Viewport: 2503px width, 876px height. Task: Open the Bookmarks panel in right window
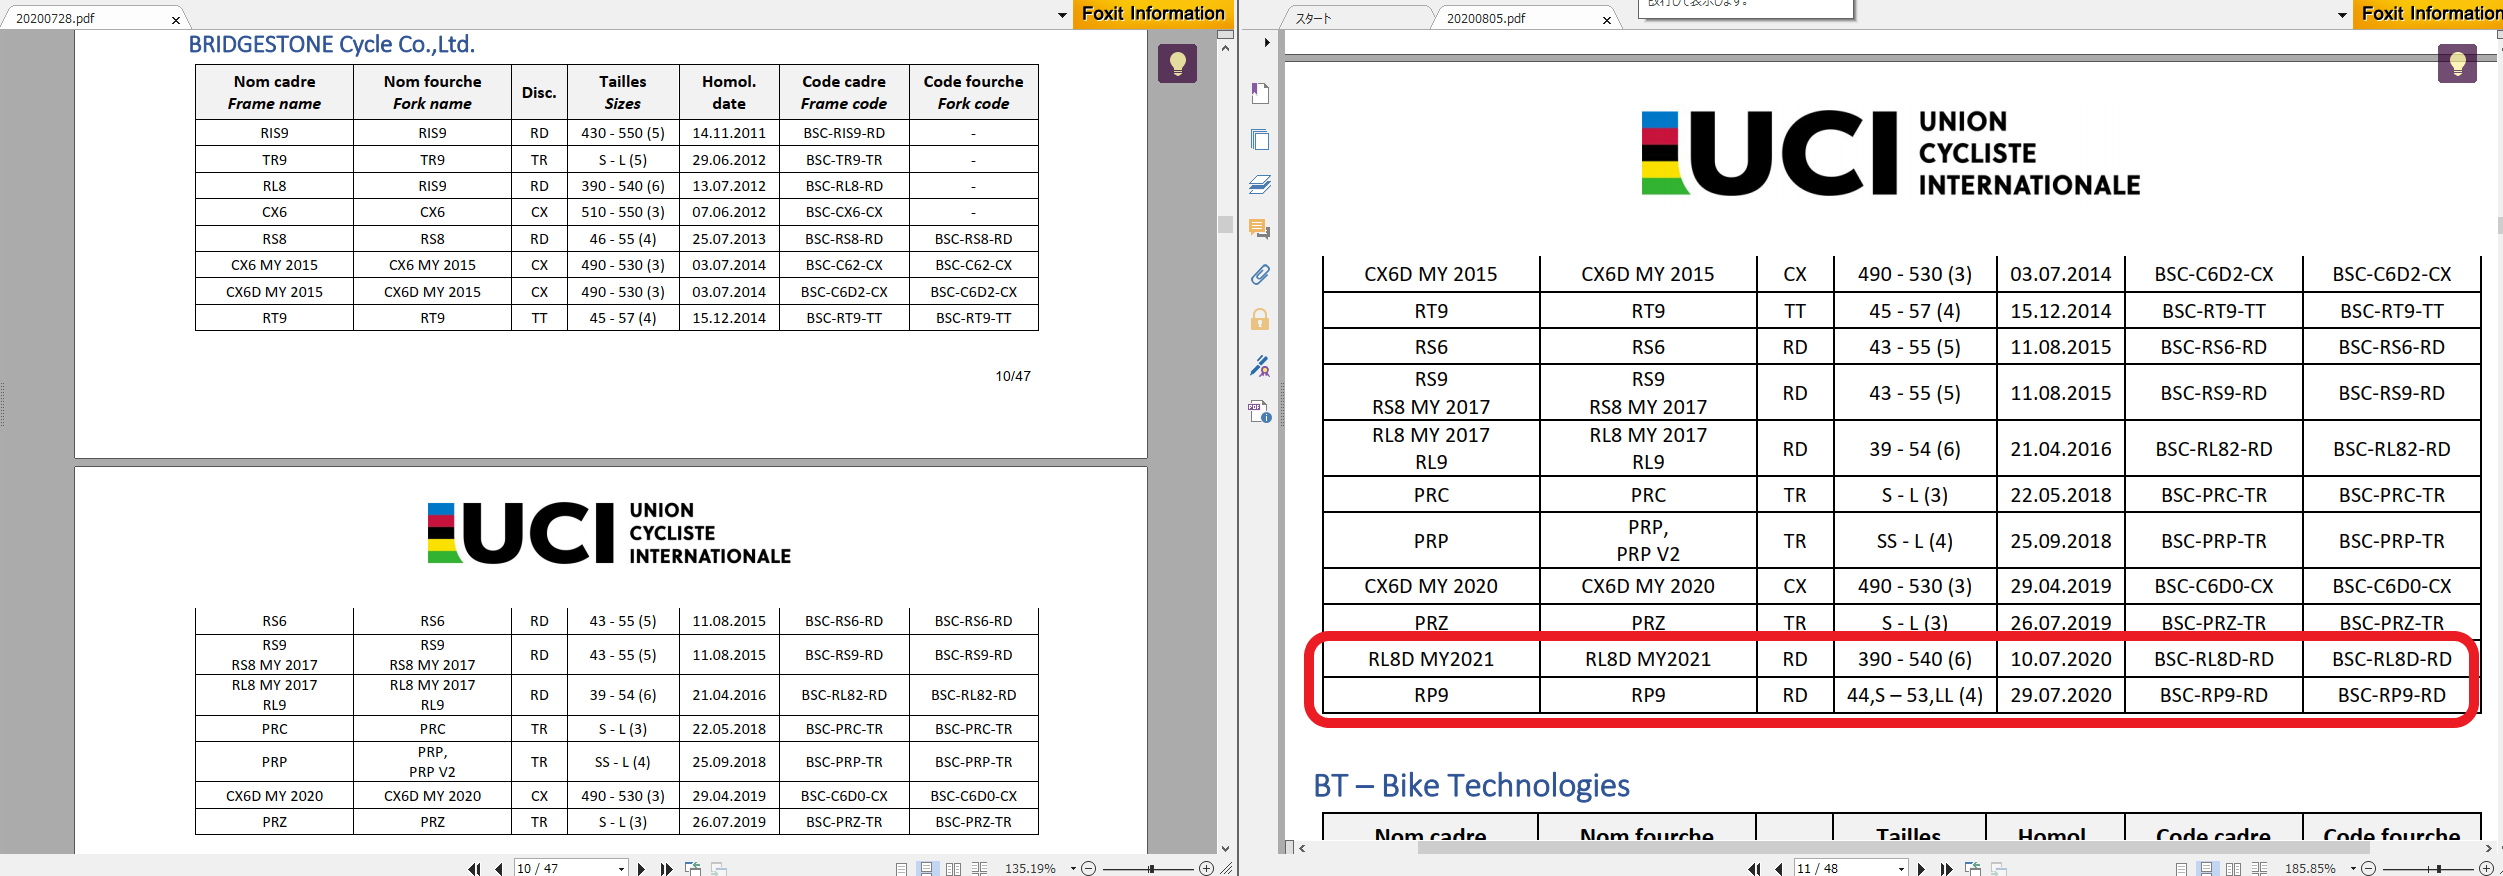1260,93
